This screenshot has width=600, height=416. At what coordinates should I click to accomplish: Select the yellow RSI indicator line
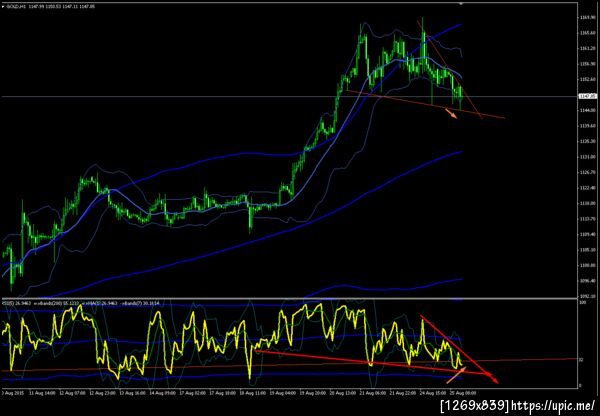click(233, 341)
